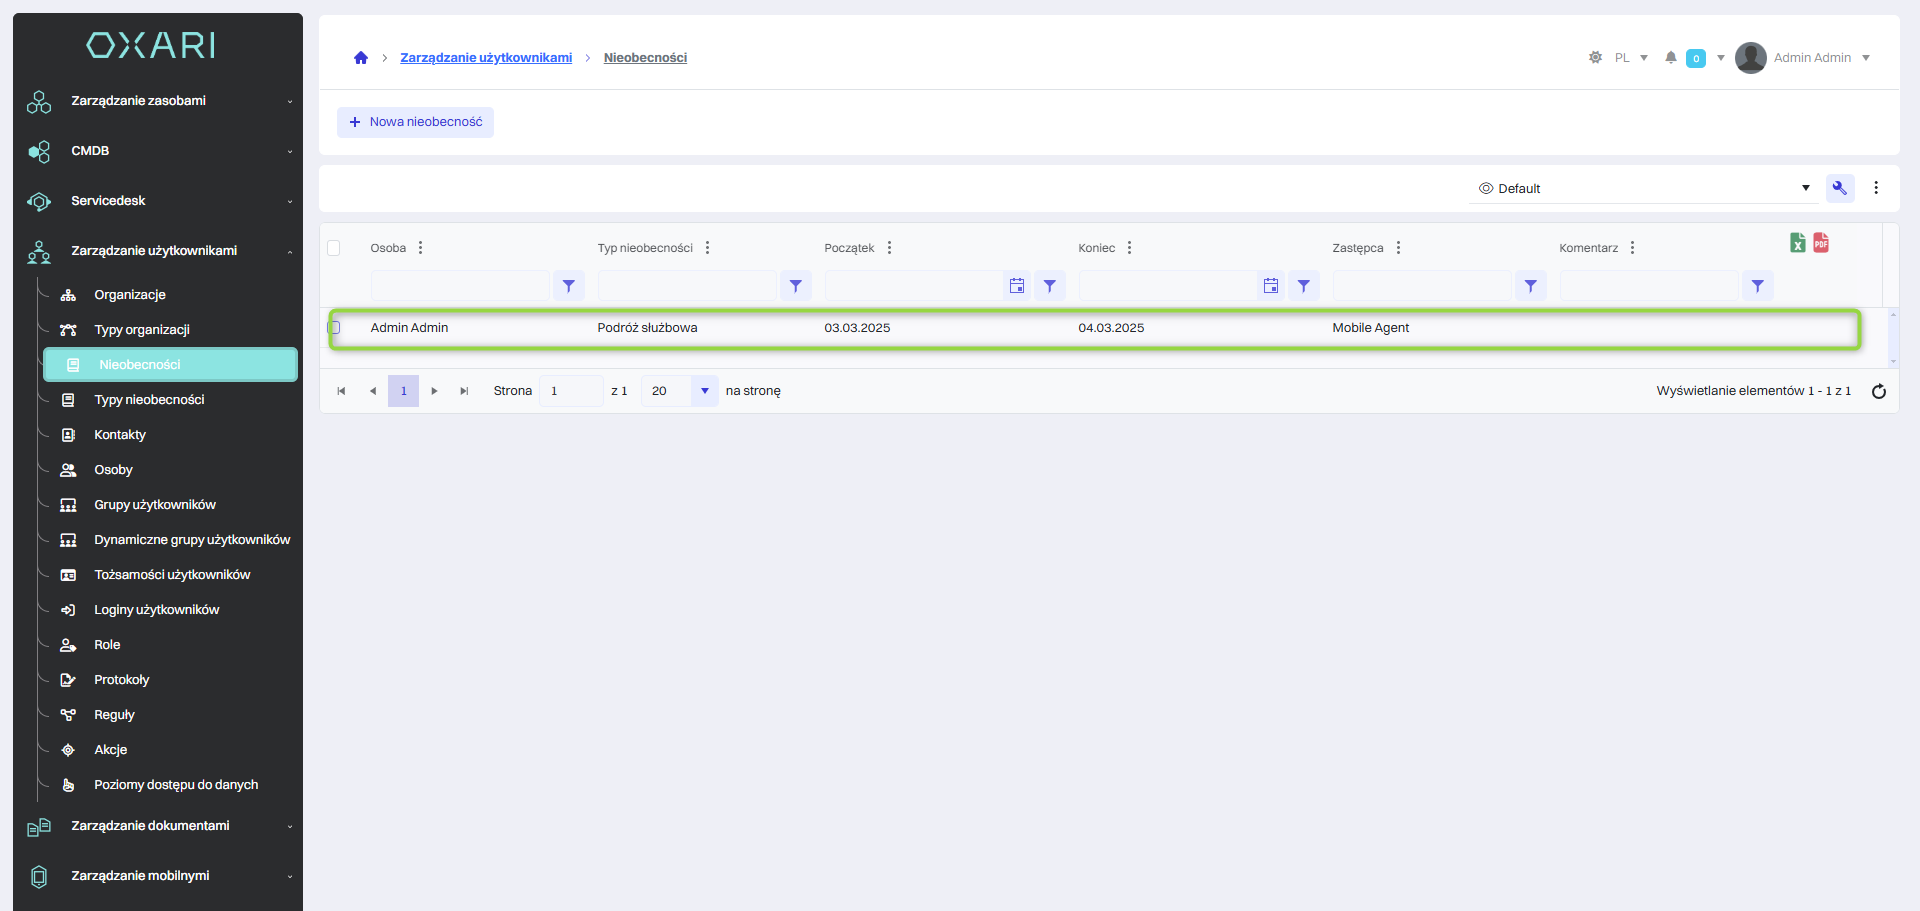Viewport: 1920px width, 911px height.
Task: Check the Admin Admin row checkbox
Action: tap(334, 328)
